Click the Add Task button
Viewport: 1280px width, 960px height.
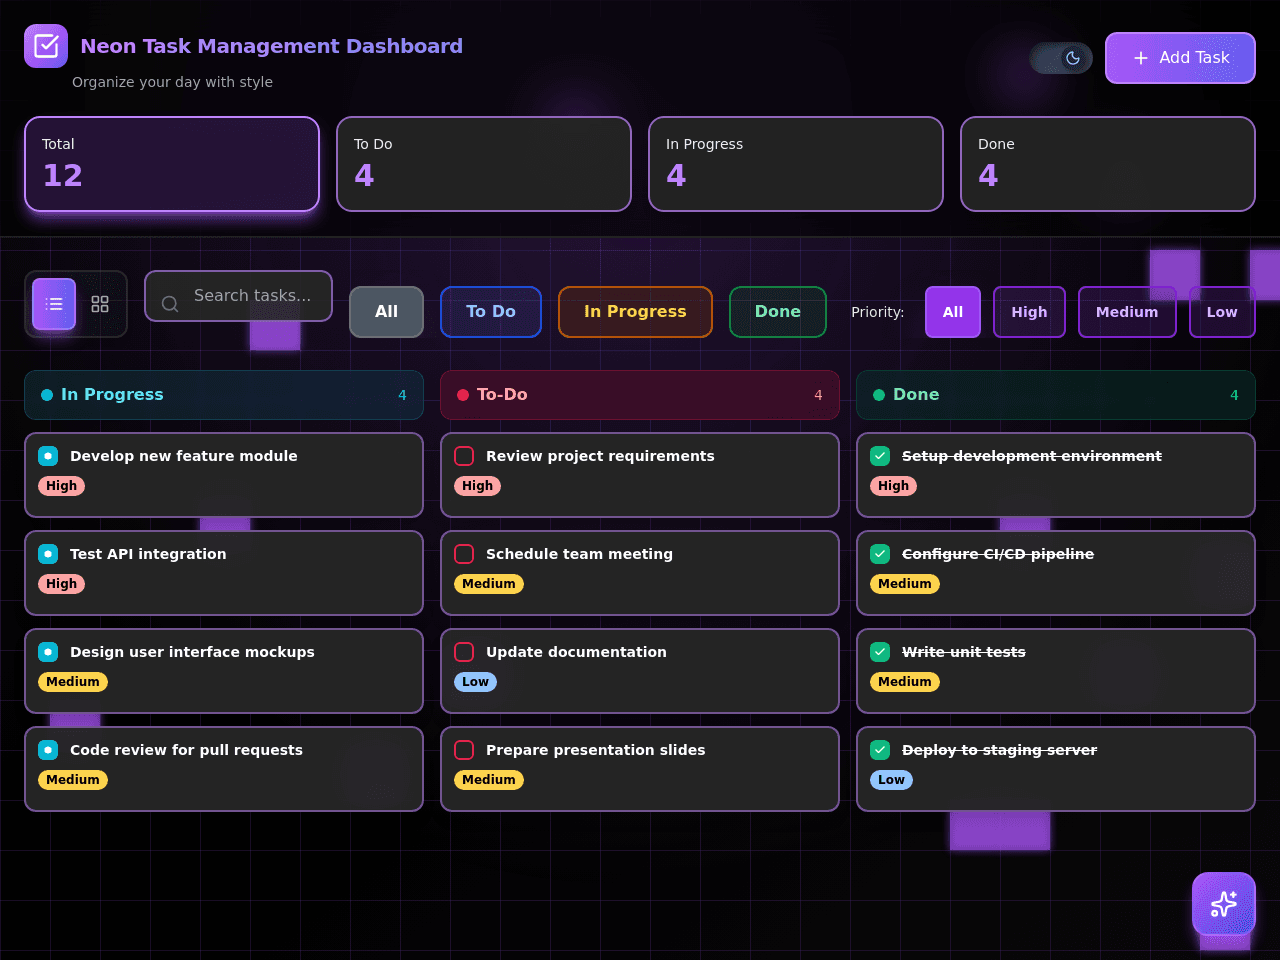tap(1180, 58)
